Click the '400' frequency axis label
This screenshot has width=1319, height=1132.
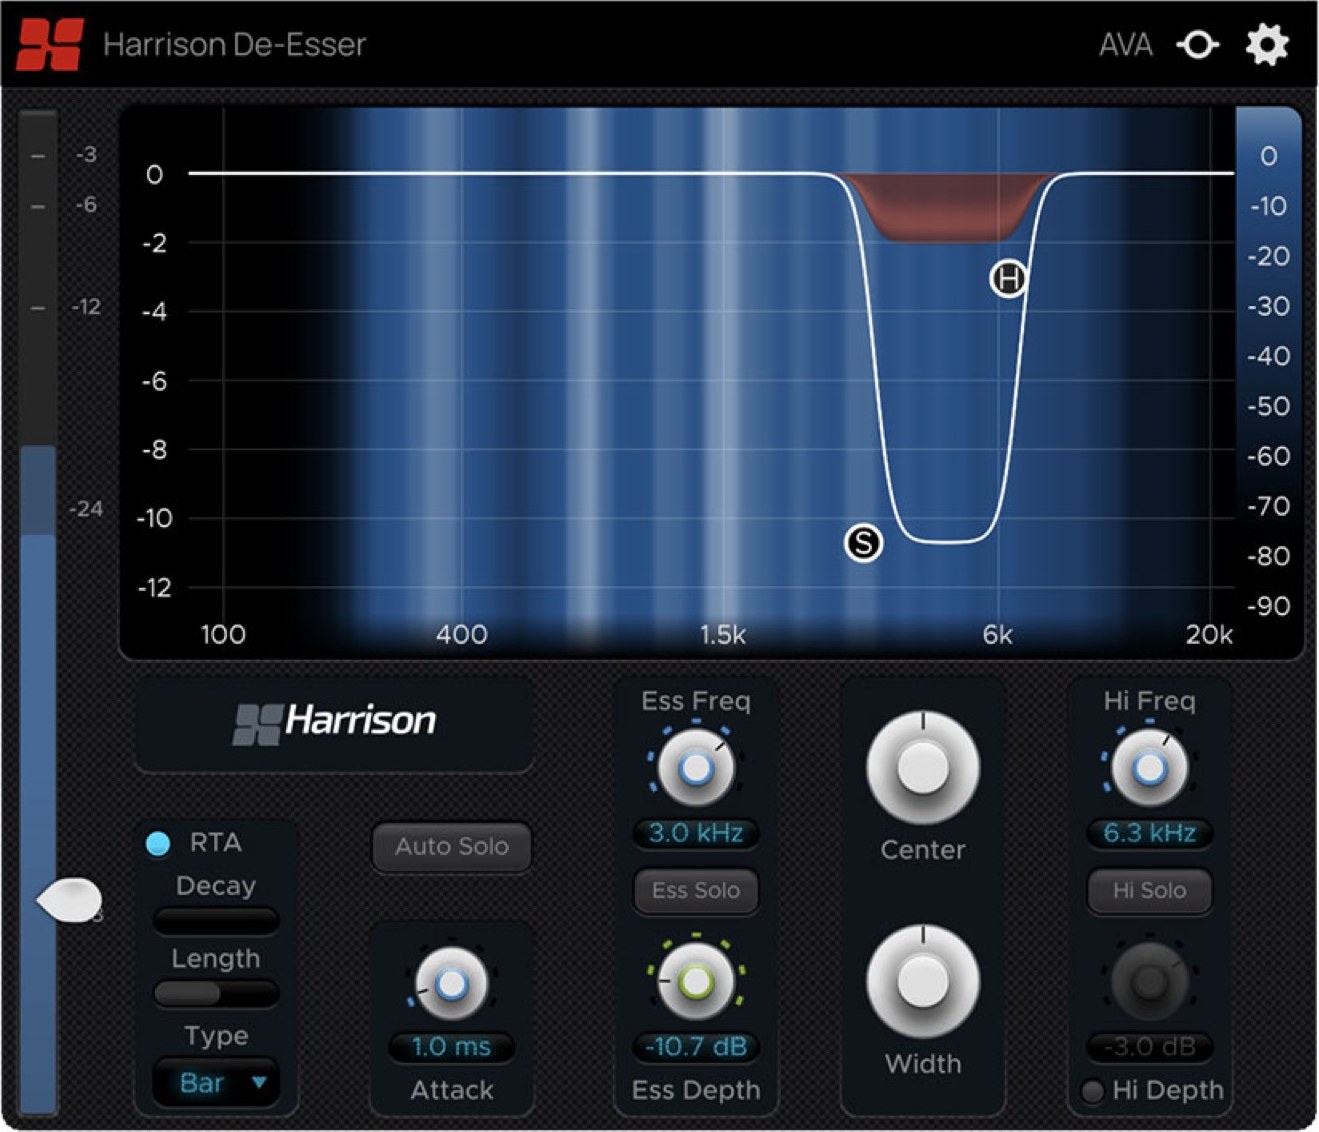tap(462, 635)
